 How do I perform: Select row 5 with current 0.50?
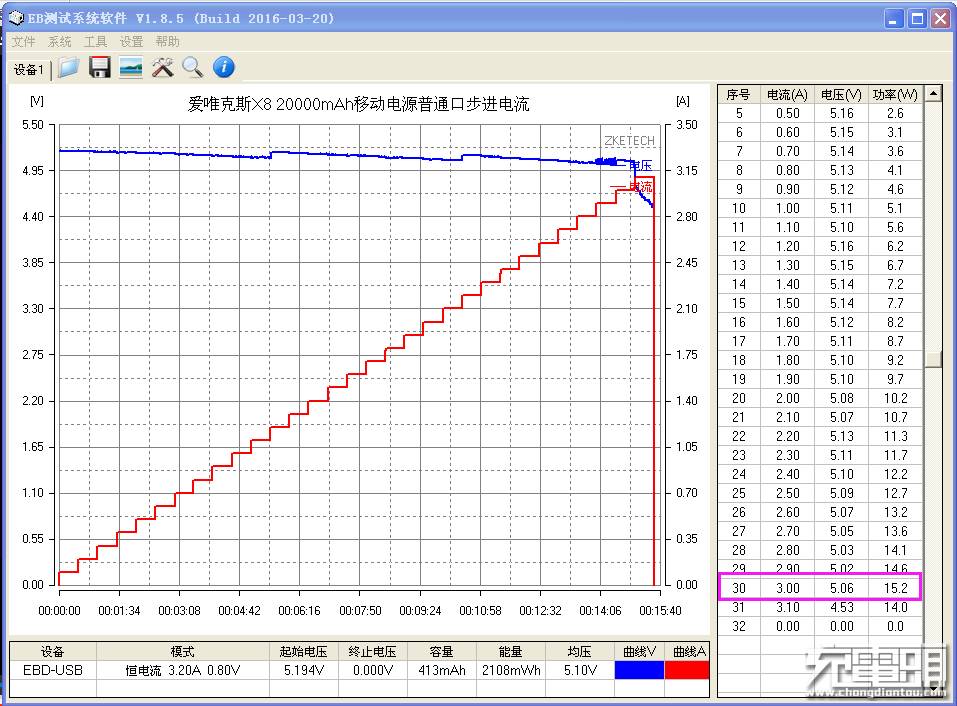point(820,113)
